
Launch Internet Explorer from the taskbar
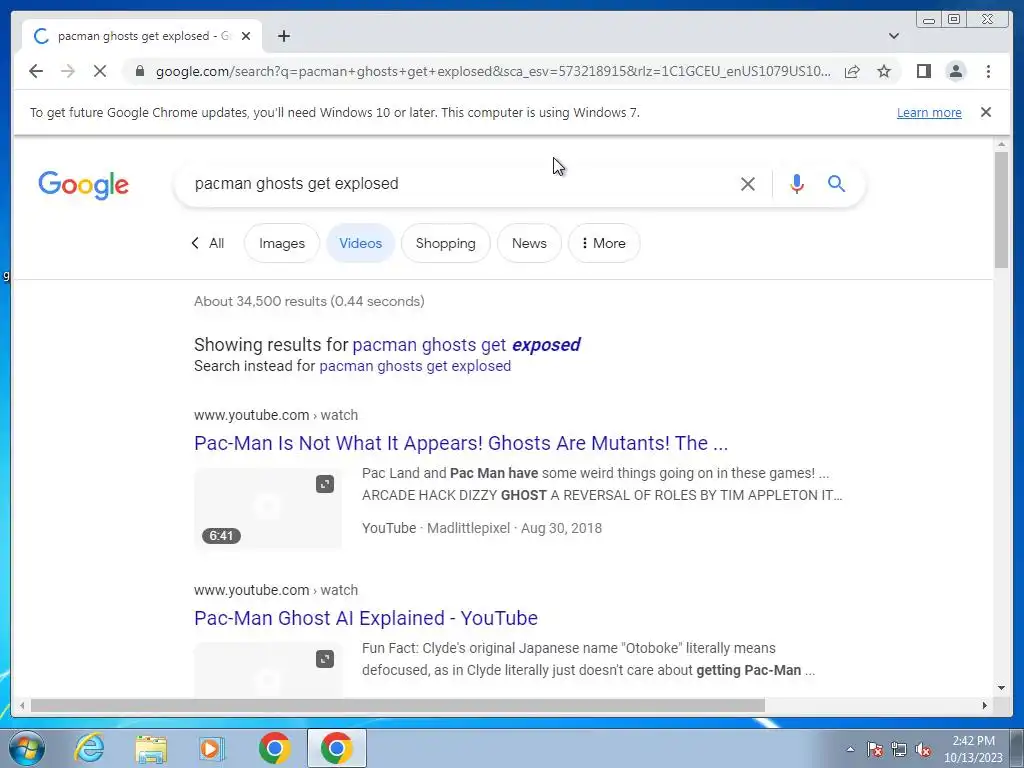tap(89, 748)
